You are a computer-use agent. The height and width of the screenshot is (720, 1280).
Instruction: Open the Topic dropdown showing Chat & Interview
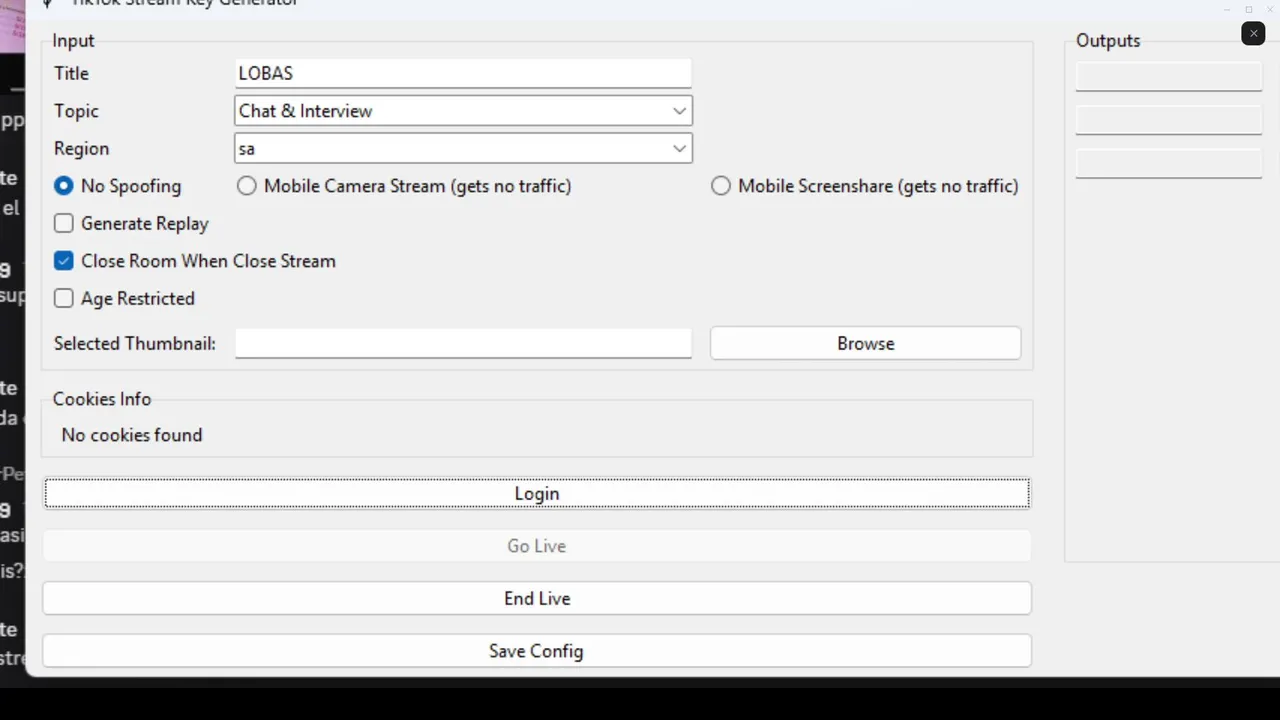463,111
